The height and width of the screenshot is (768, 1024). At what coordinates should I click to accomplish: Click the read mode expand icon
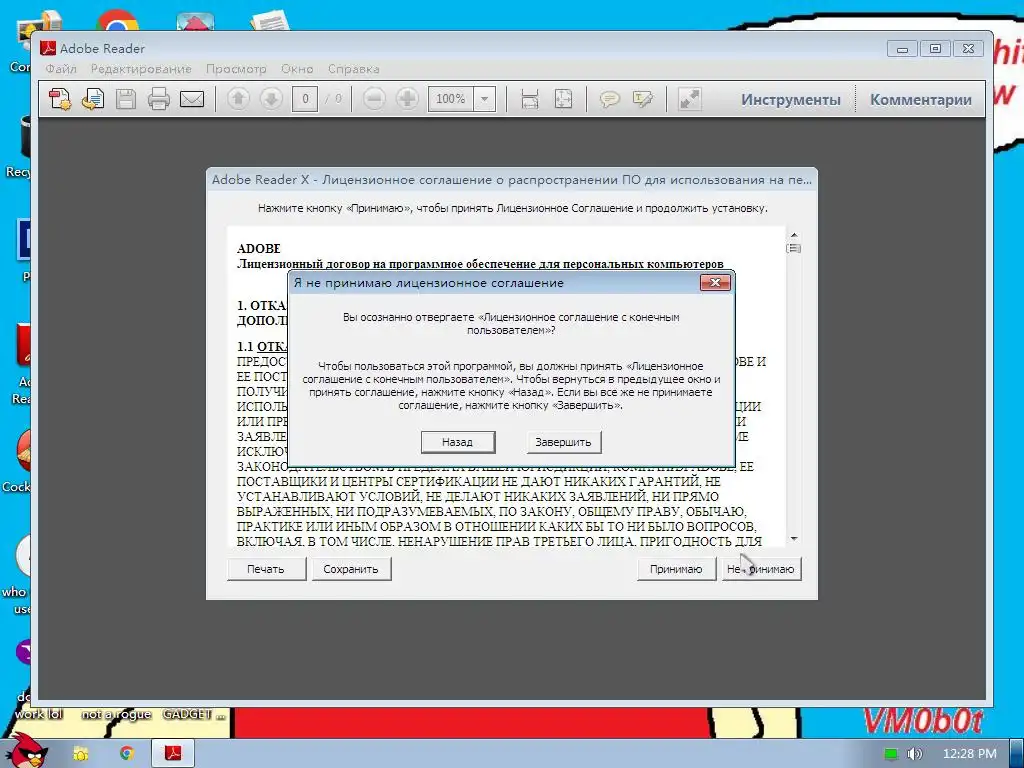(689, 99)
